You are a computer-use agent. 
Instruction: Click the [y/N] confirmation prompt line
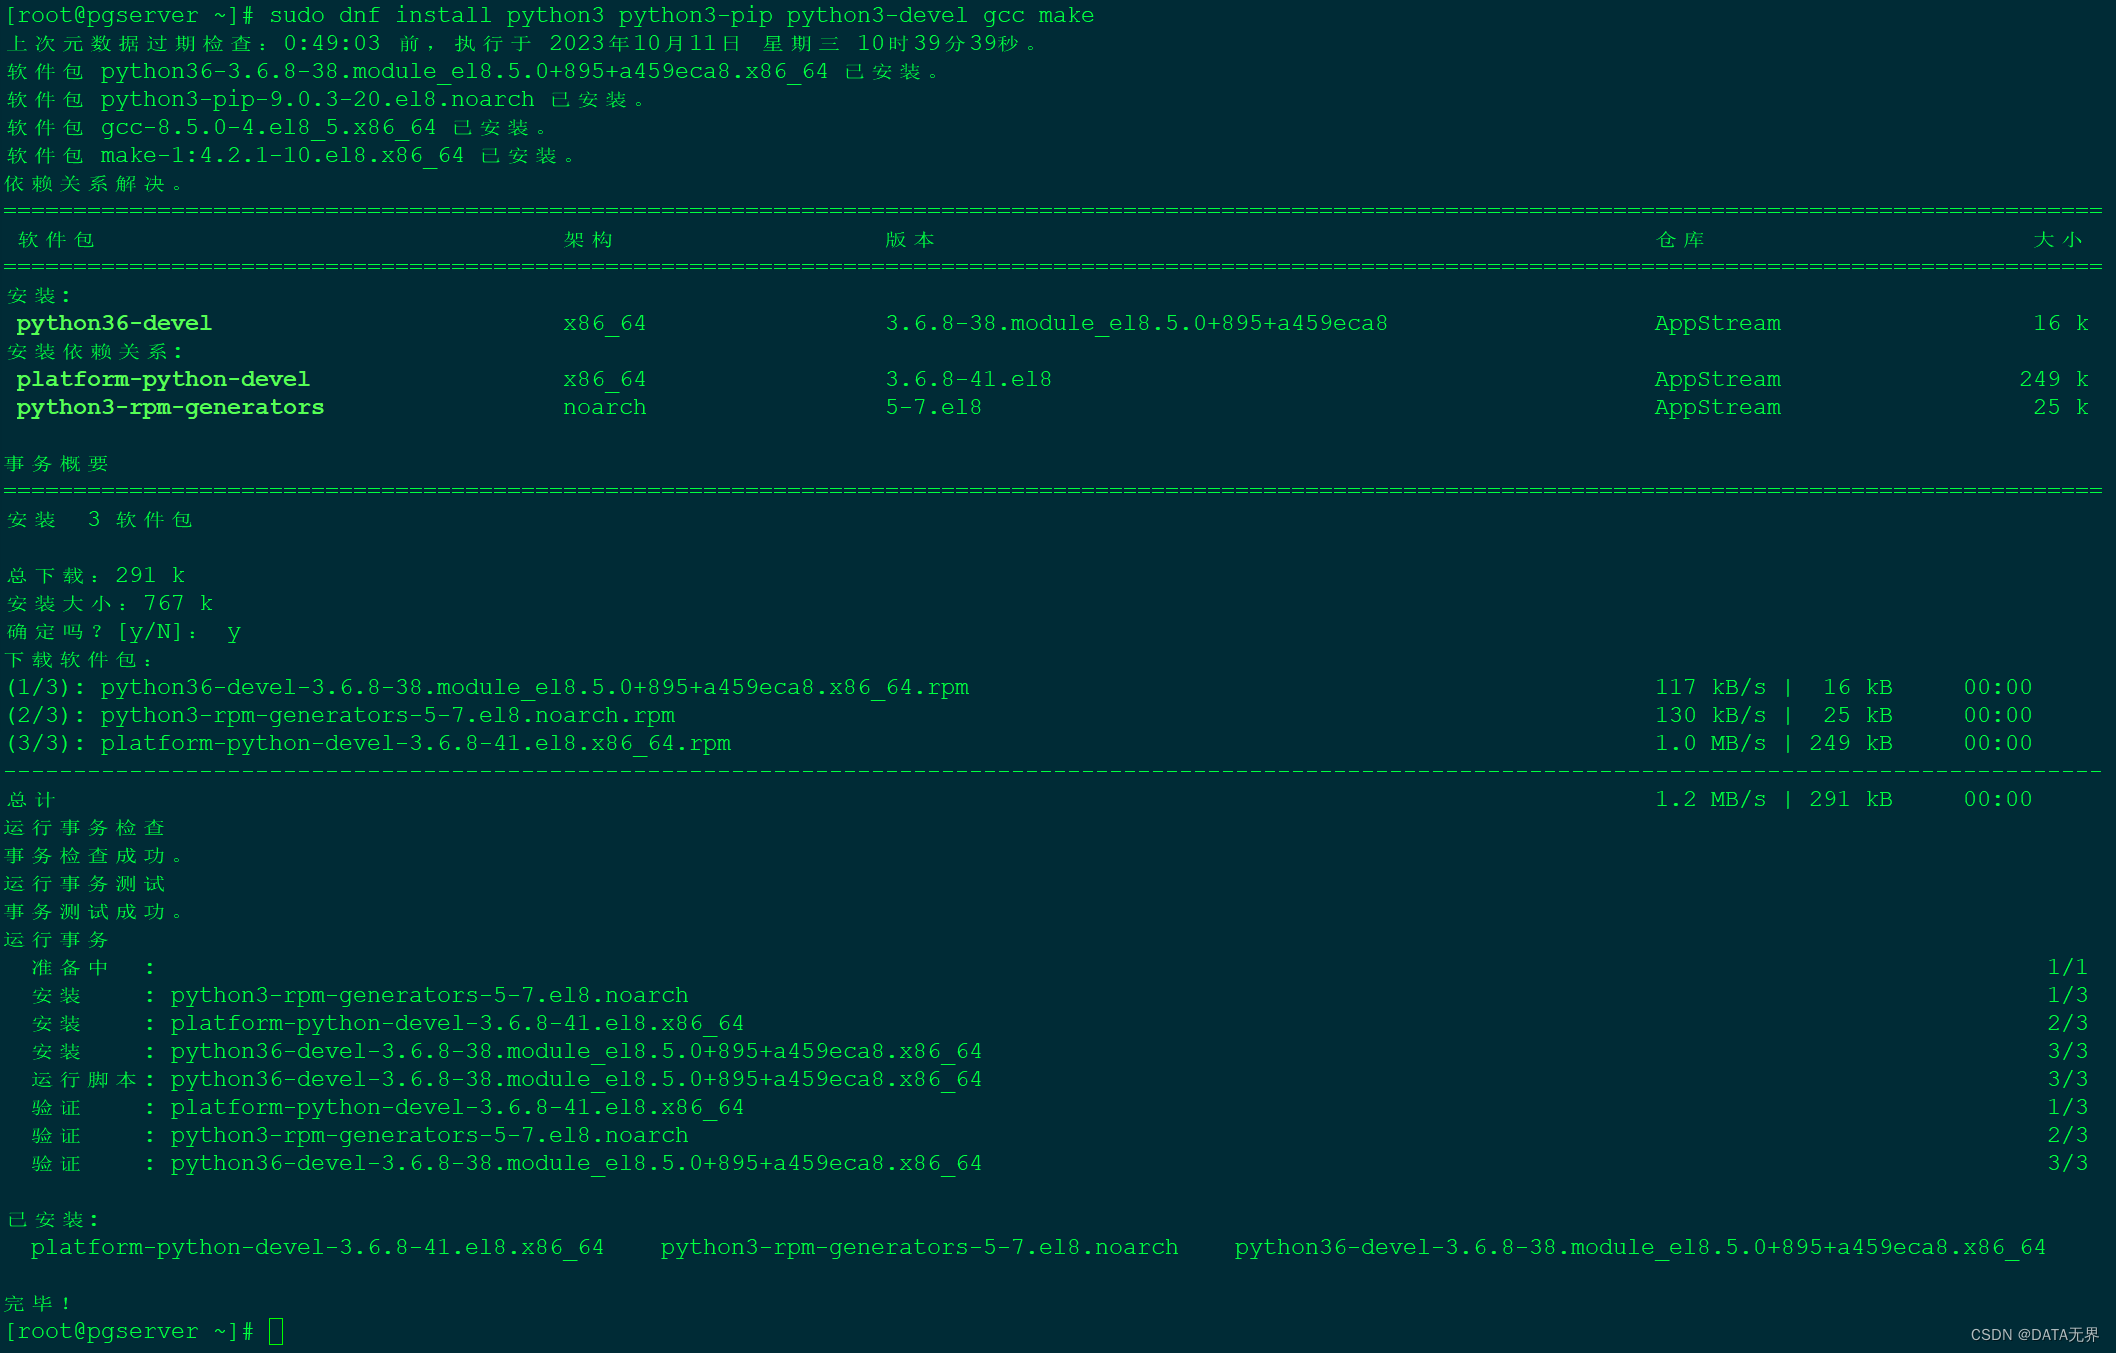123,632
